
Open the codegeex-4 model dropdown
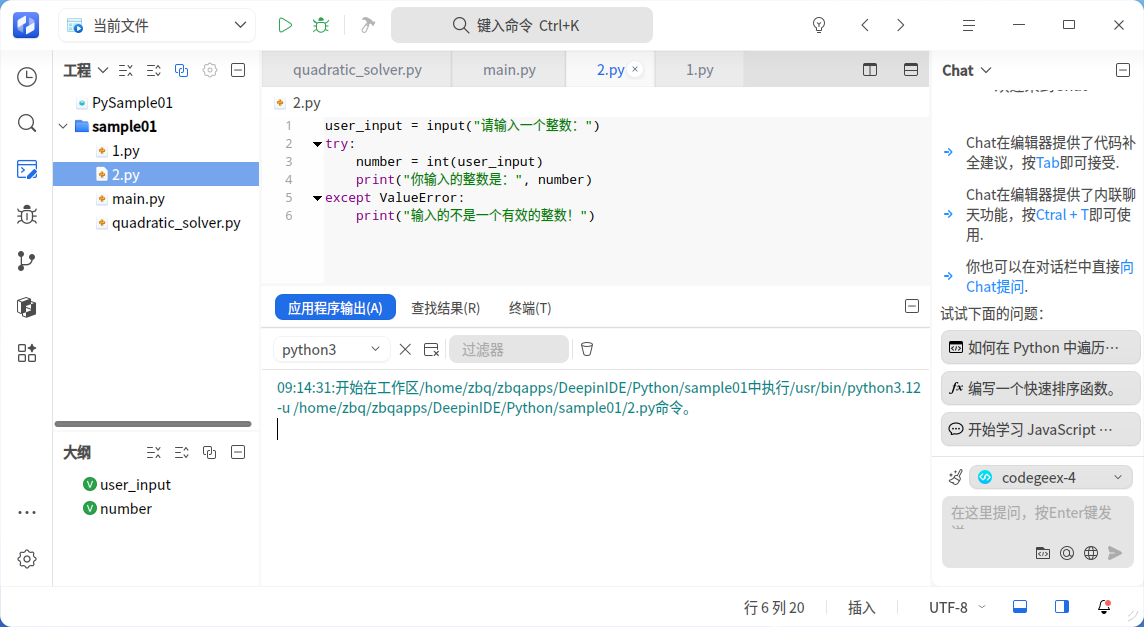(1051, 477)
